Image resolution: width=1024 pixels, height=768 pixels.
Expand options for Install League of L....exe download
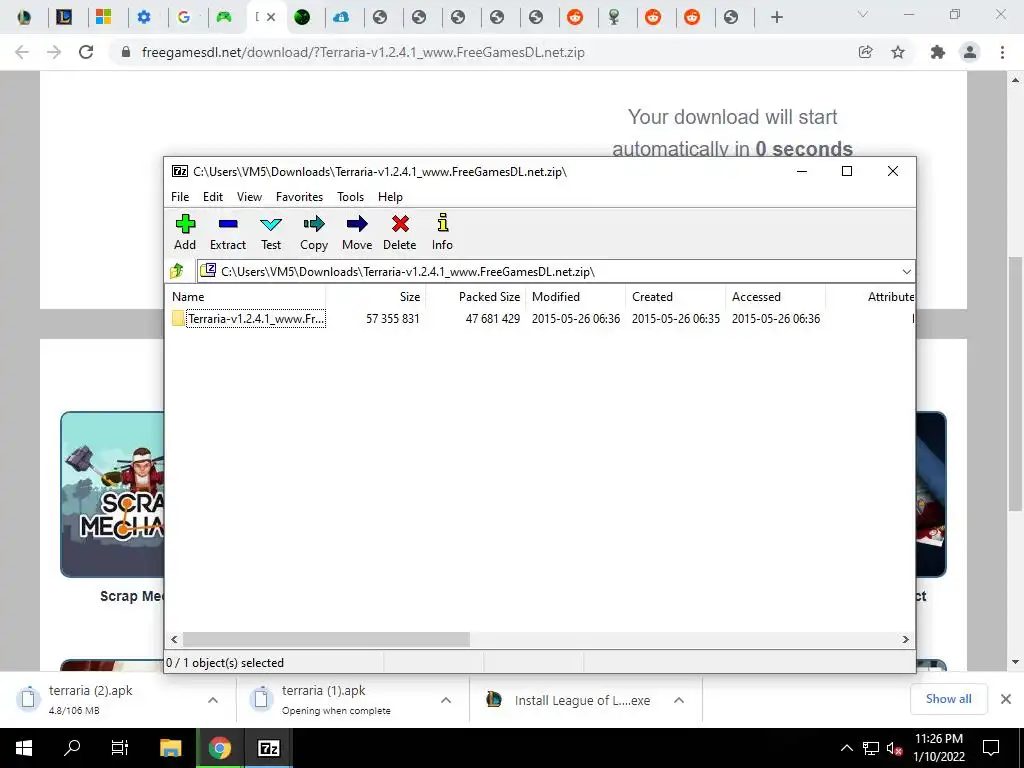(679, 700)
